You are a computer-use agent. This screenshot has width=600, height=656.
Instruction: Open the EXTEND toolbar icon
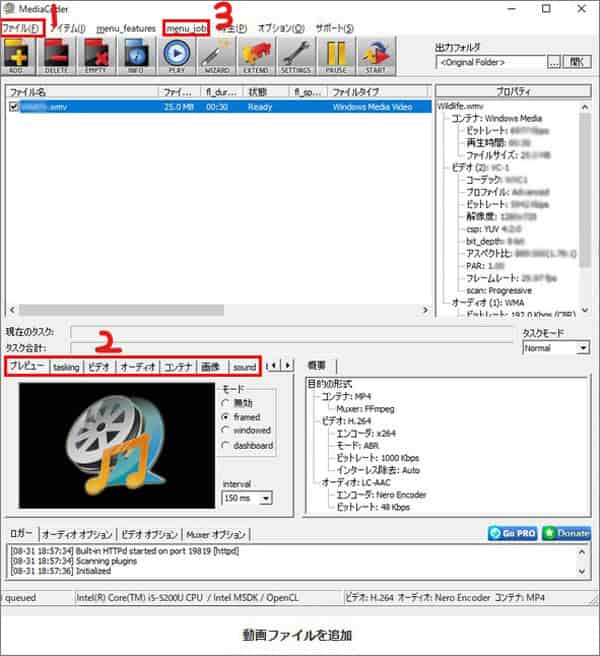click(256, 56)
